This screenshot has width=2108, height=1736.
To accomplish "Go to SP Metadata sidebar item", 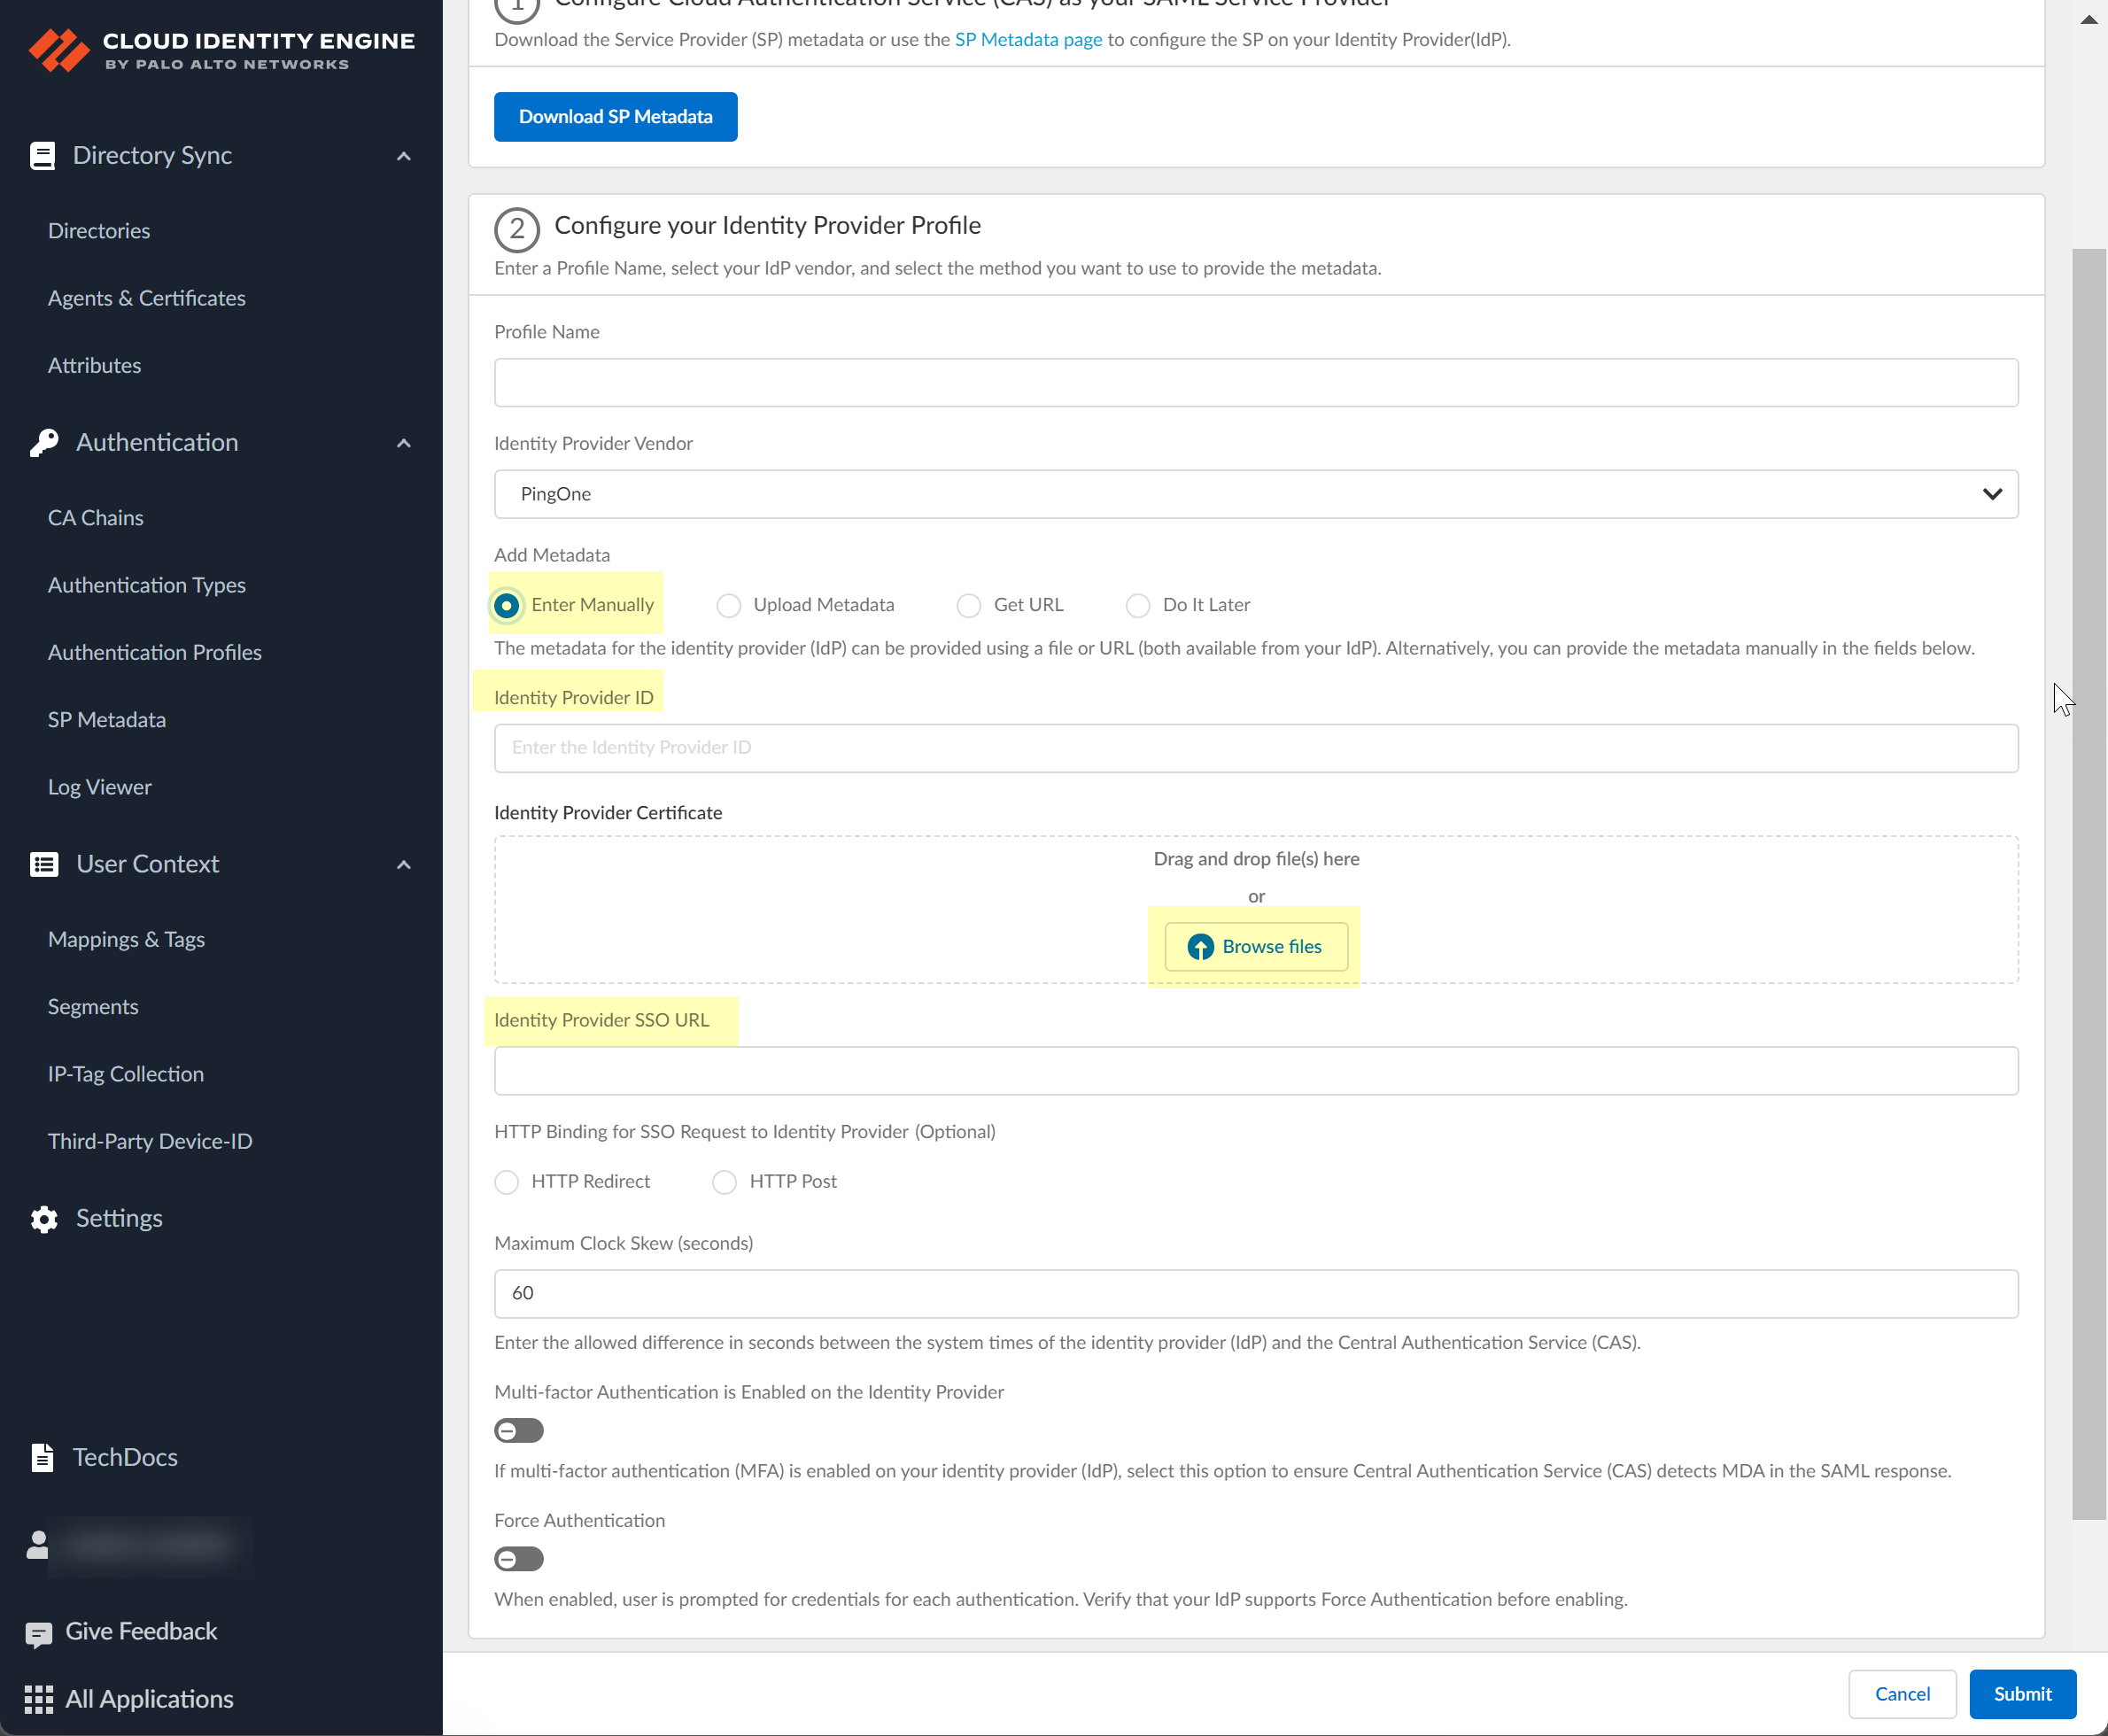I will [107, 720].
